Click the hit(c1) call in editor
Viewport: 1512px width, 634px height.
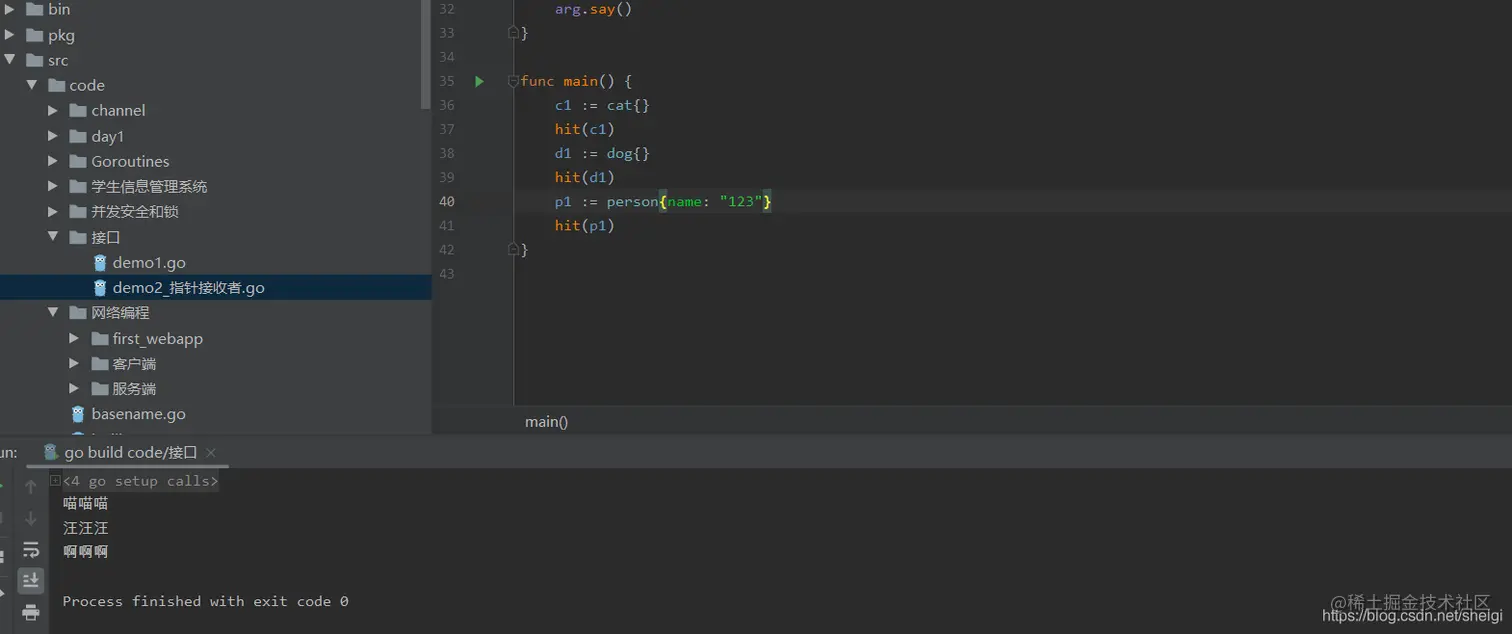click(584, 129)
